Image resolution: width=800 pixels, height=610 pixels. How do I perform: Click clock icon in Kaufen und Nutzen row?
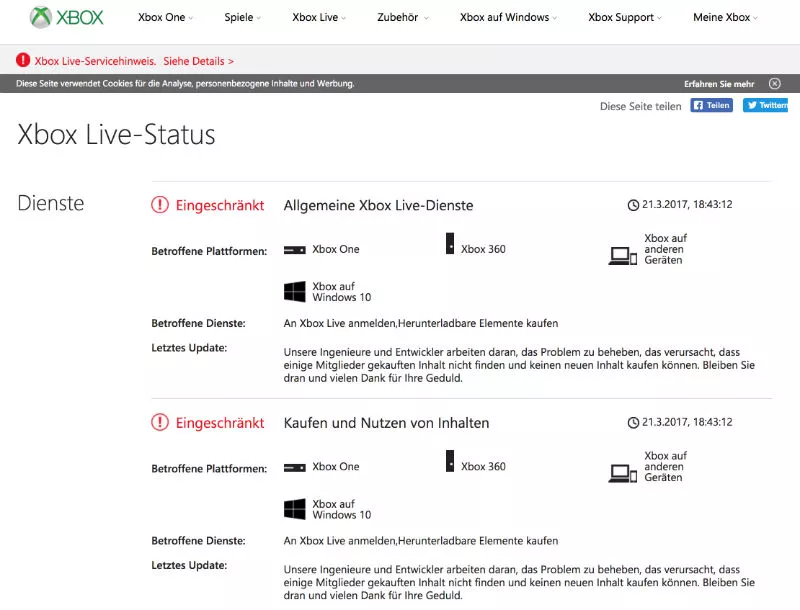(x=633, y=423)
